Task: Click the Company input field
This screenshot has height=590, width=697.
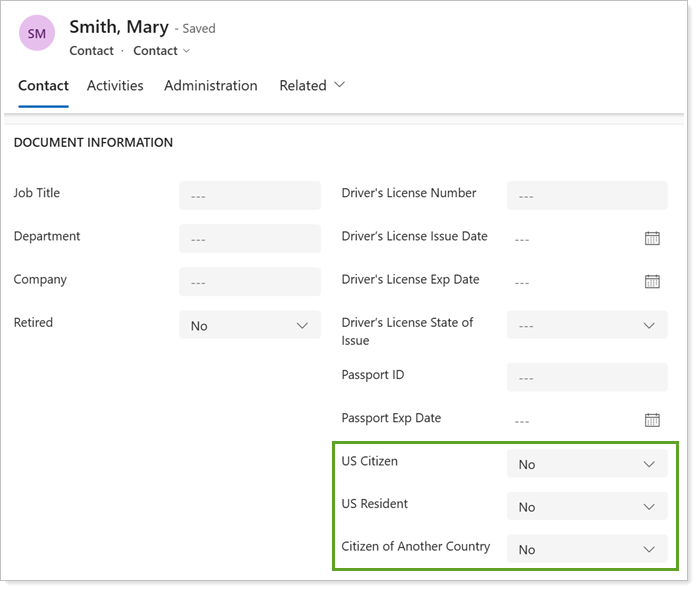Action: (x=250, y=282)
